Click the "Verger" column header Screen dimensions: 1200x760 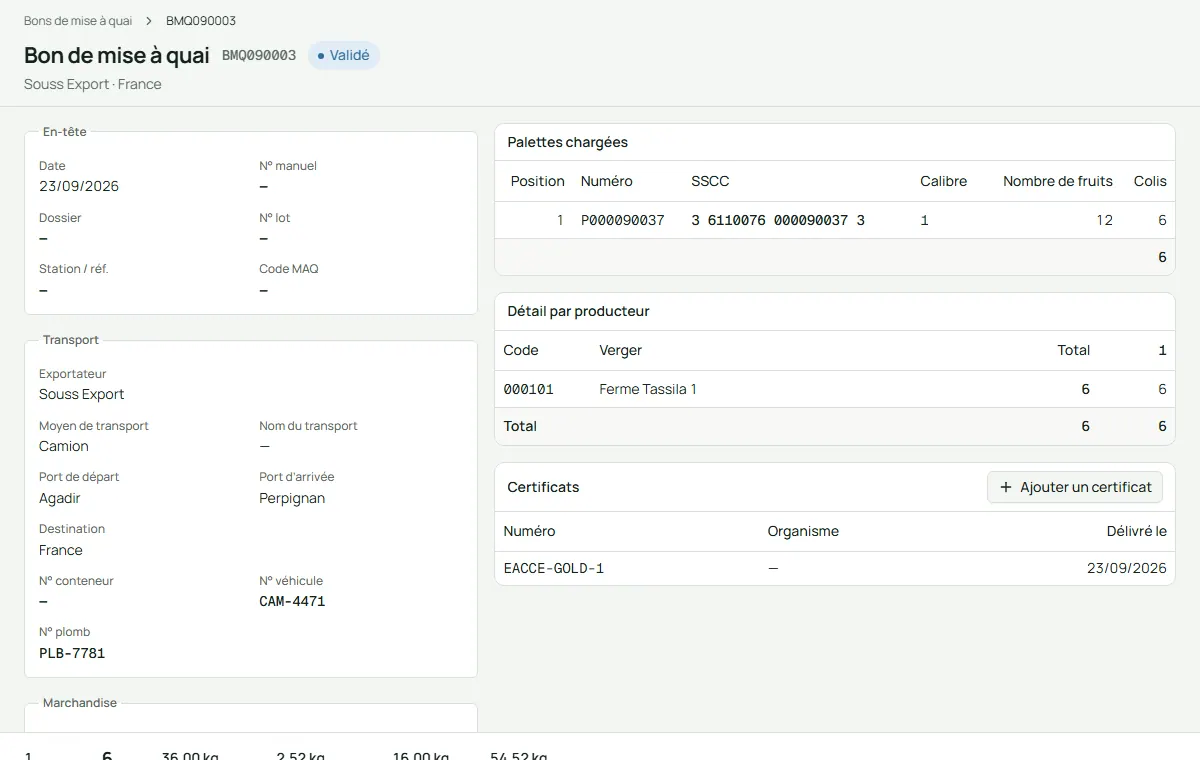(x=621, y=350)
